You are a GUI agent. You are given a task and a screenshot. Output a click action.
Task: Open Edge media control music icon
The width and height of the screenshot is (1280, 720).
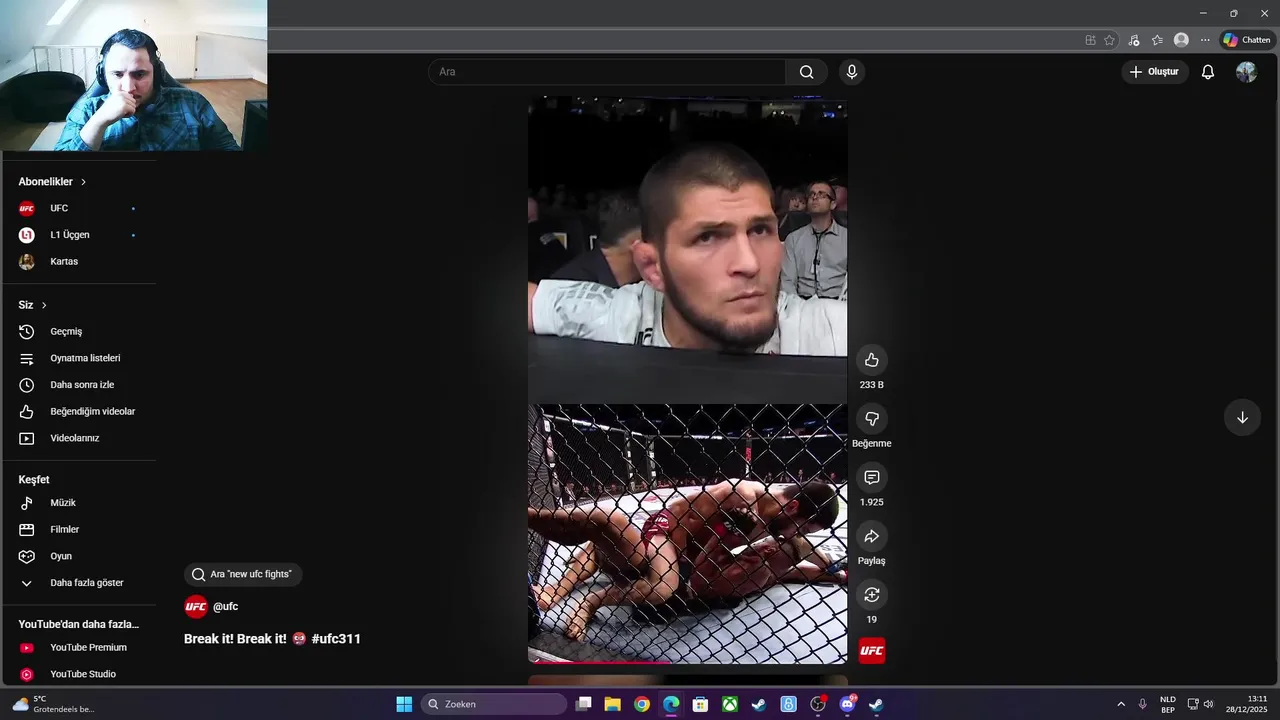1133,40
